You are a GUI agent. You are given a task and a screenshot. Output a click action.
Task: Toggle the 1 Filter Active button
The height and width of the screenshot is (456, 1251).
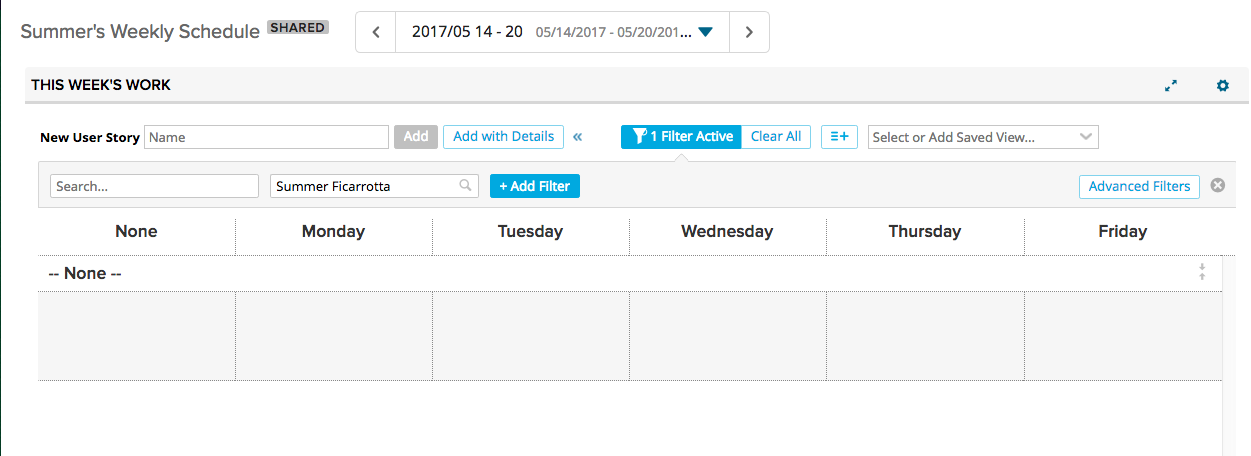681,137
